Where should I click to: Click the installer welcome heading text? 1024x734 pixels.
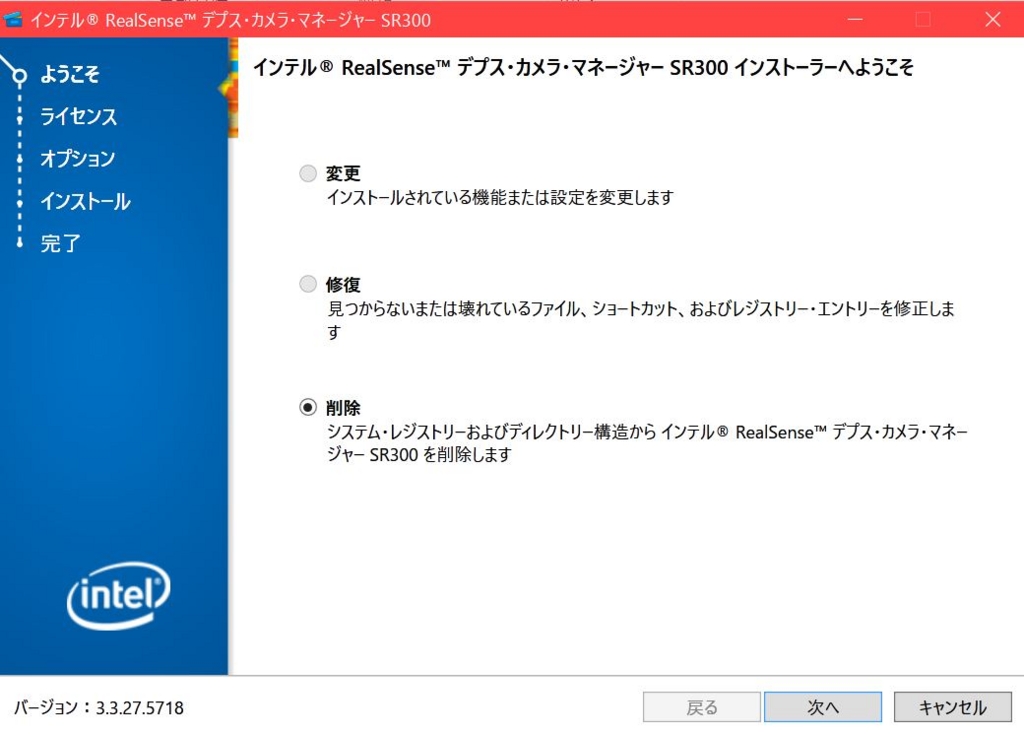[583, 67]
